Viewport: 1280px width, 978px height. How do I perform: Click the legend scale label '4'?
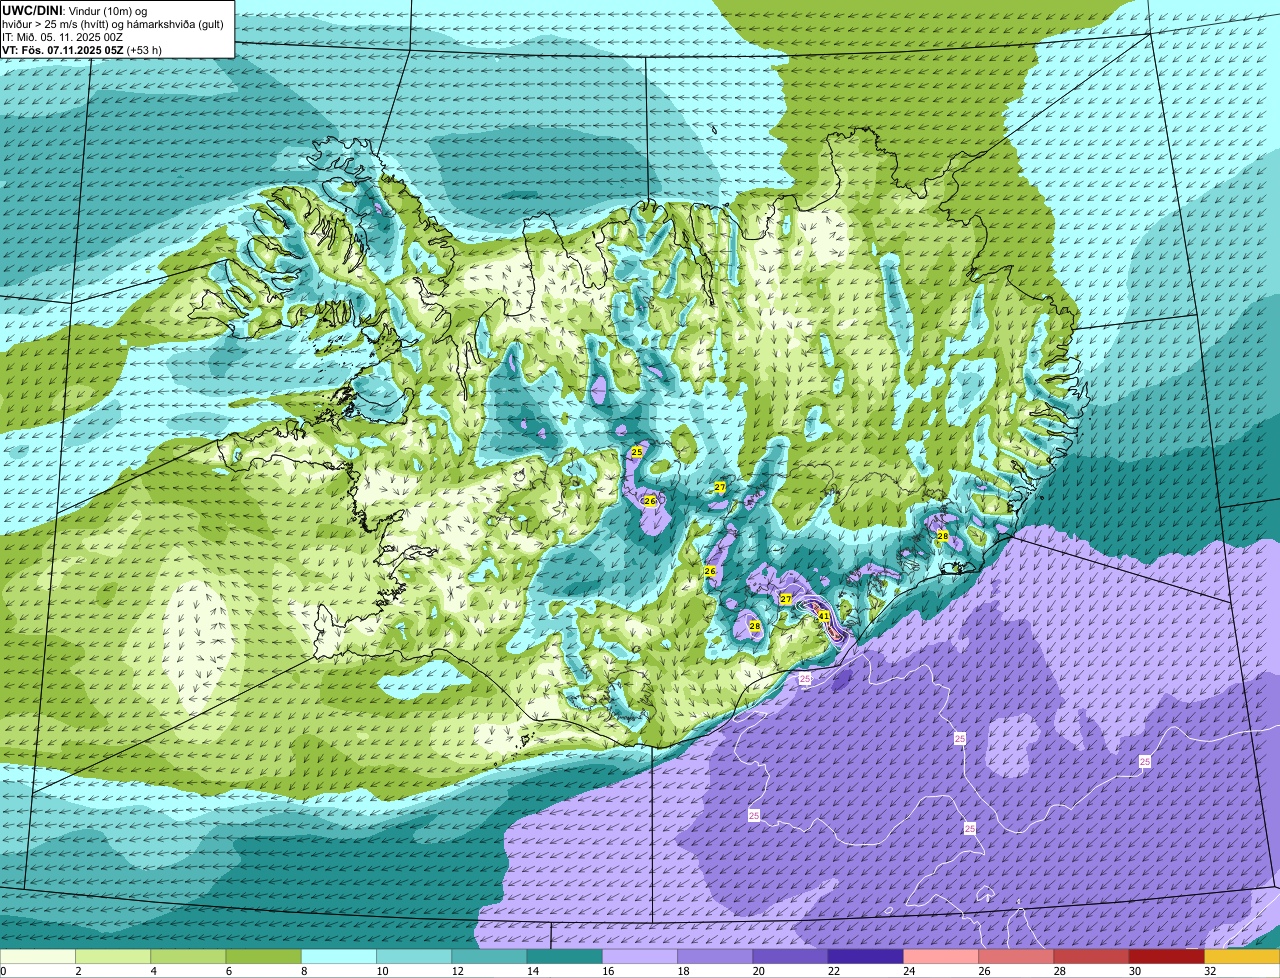pos(152,972)
